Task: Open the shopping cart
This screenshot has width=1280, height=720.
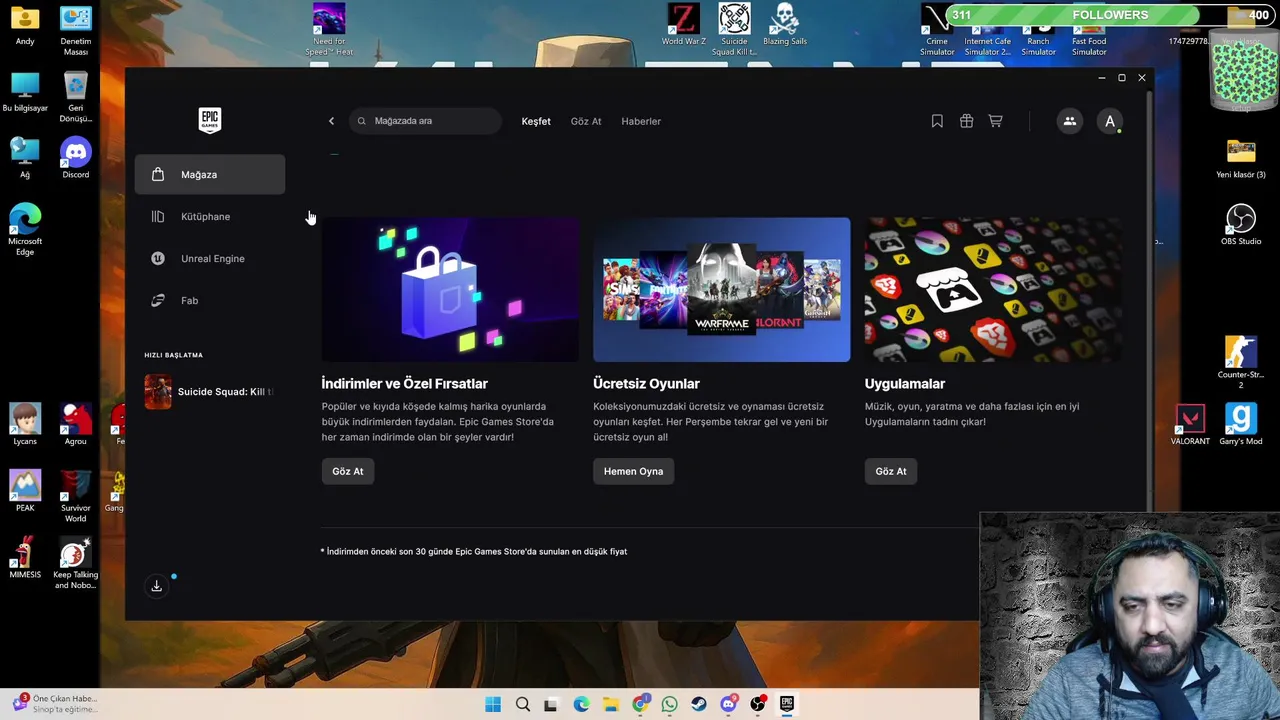Action: [x=995, y=121]
